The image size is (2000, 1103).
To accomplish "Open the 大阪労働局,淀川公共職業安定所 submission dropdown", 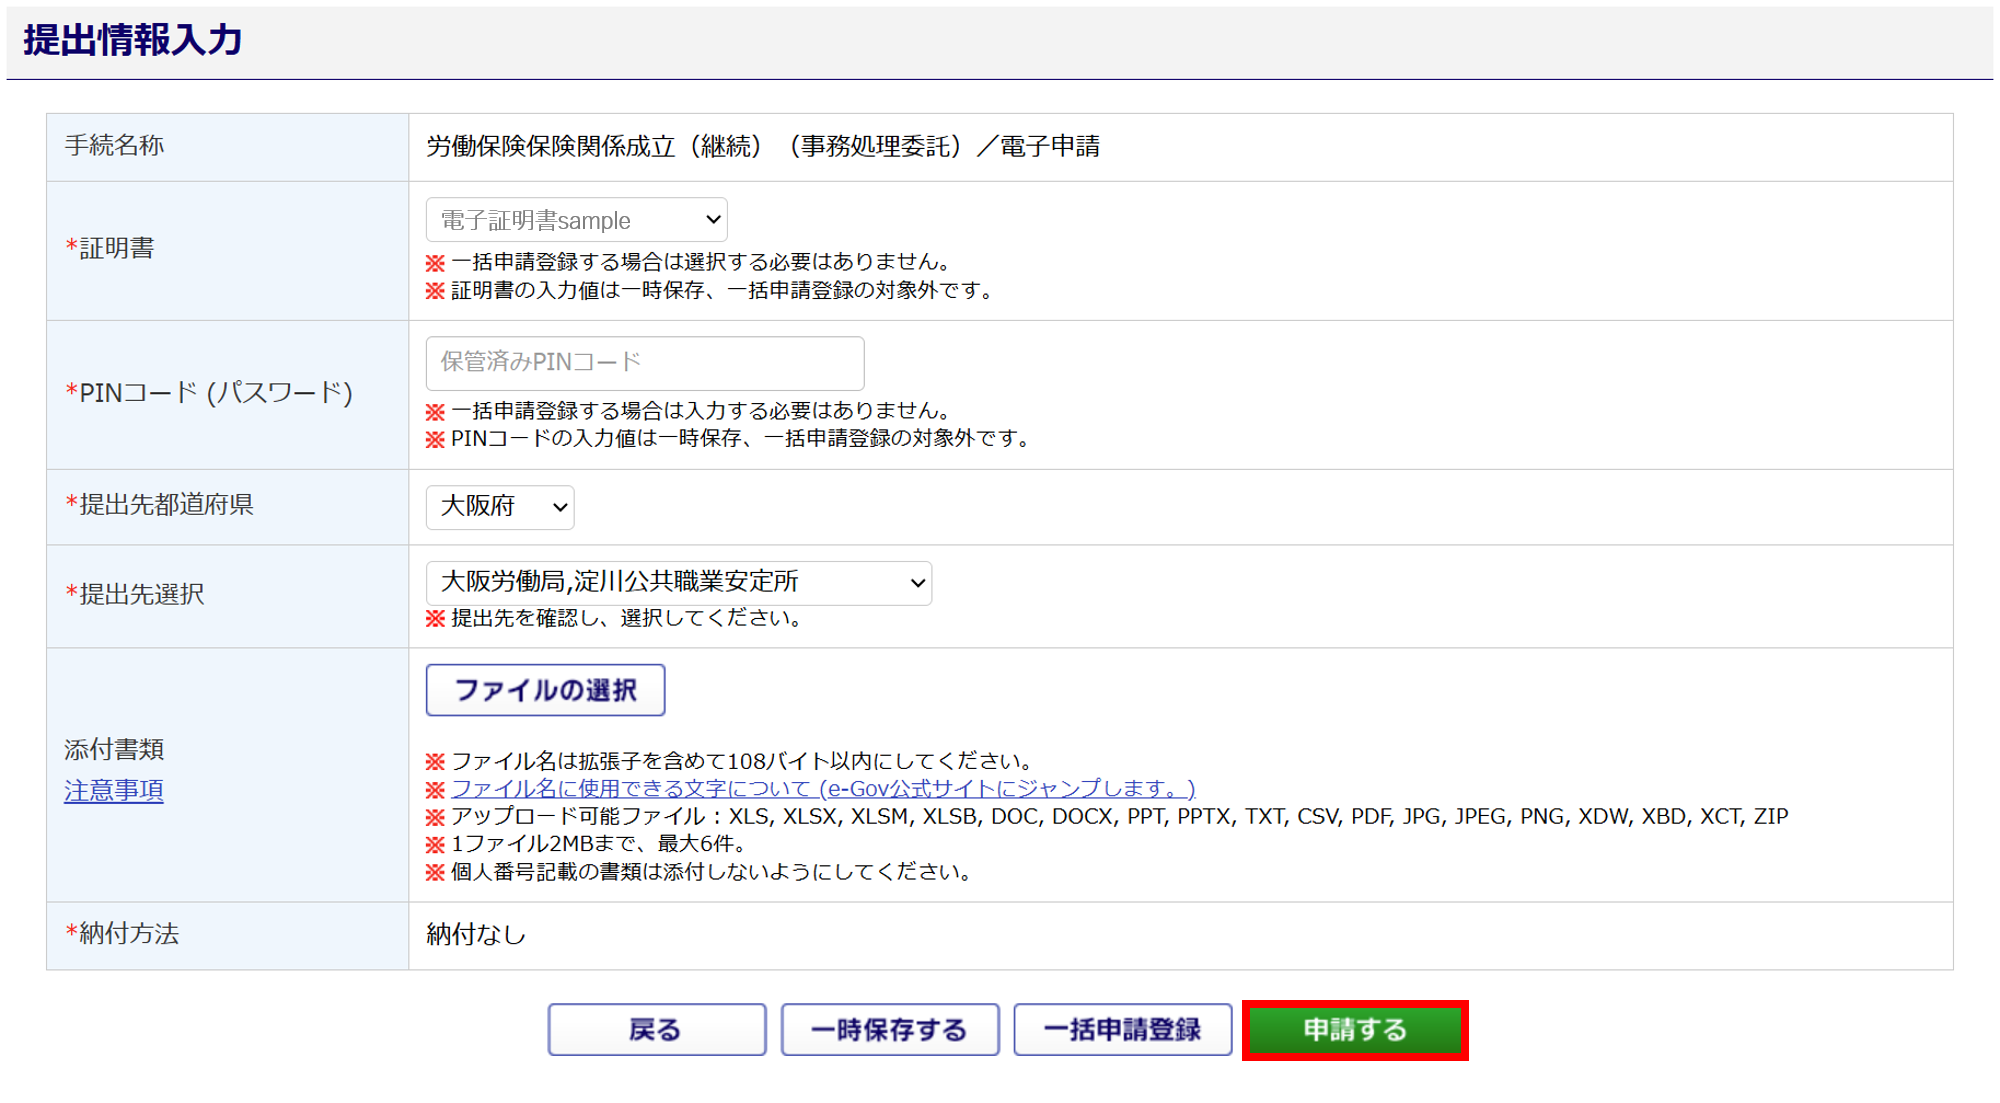I will [678, 583].
